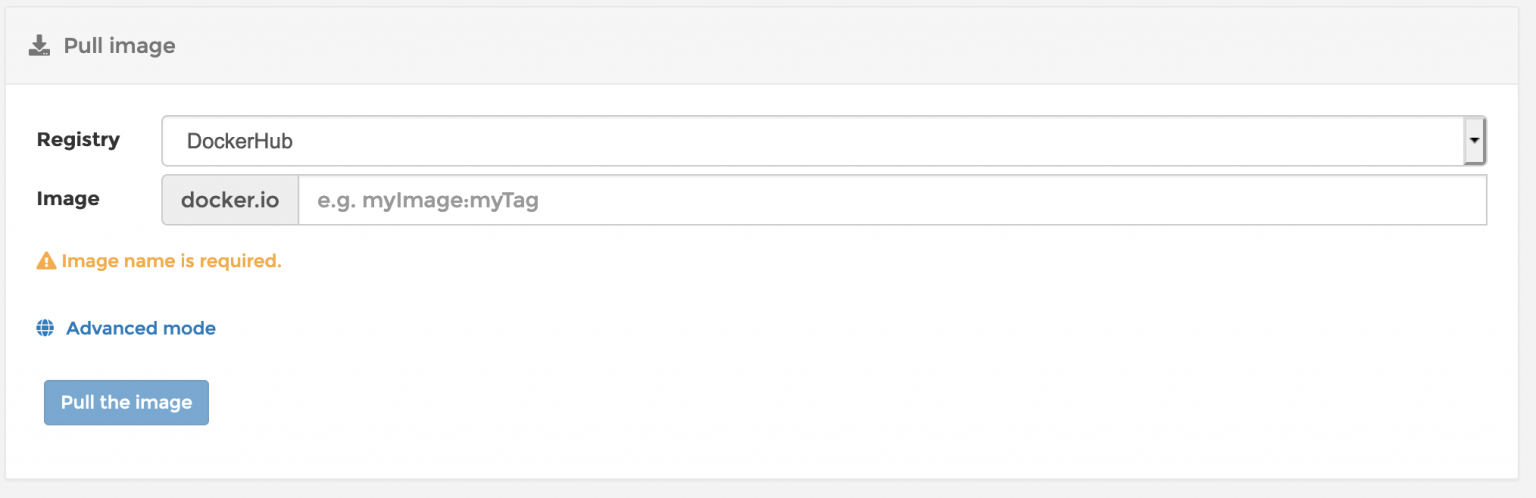
Task: Open the Registry dropdown arrow
Action: (1474, 141)
